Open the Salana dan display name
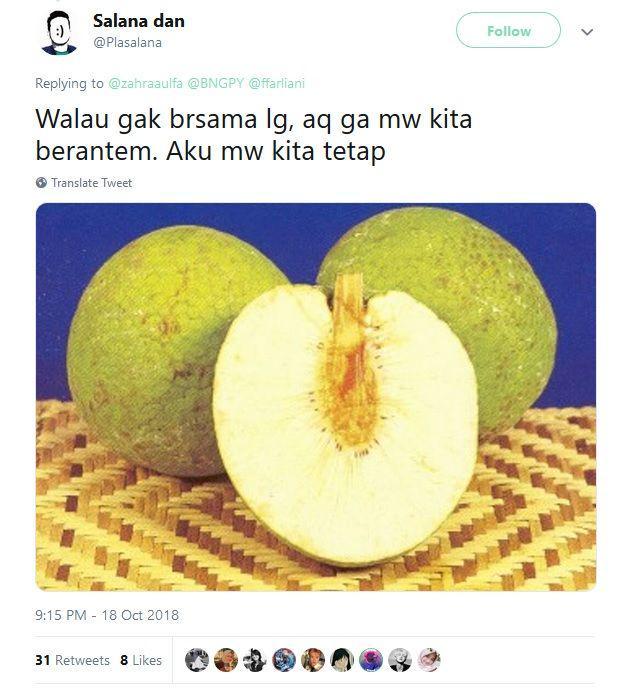 pyautogui.click(x=139, y=21)
